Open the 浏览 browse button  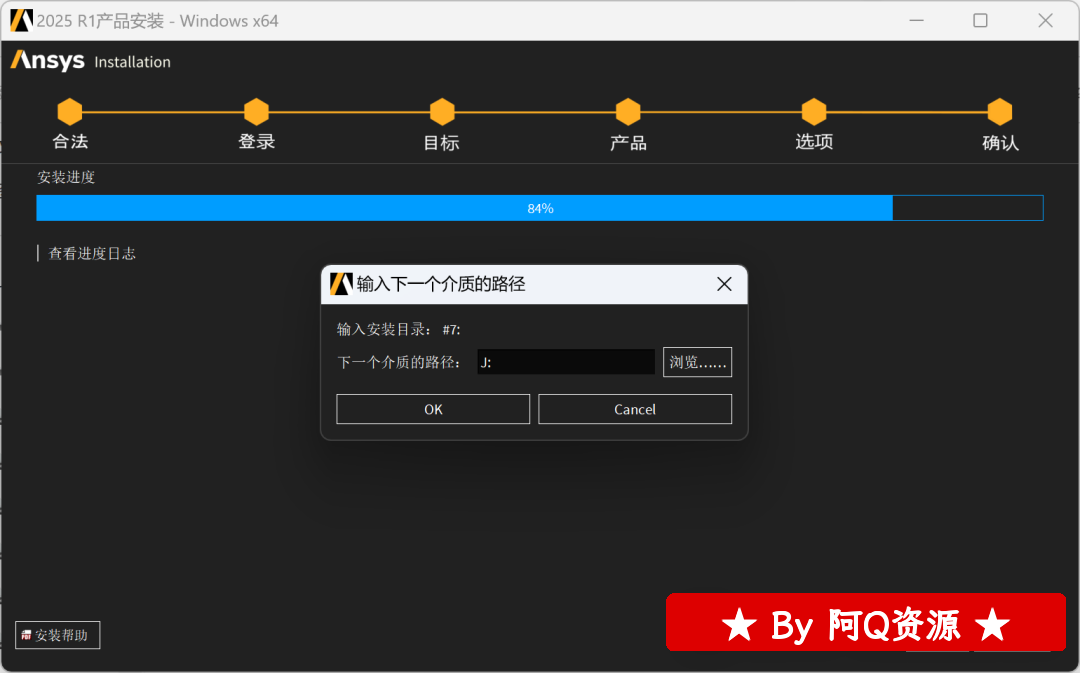point(697,362)
